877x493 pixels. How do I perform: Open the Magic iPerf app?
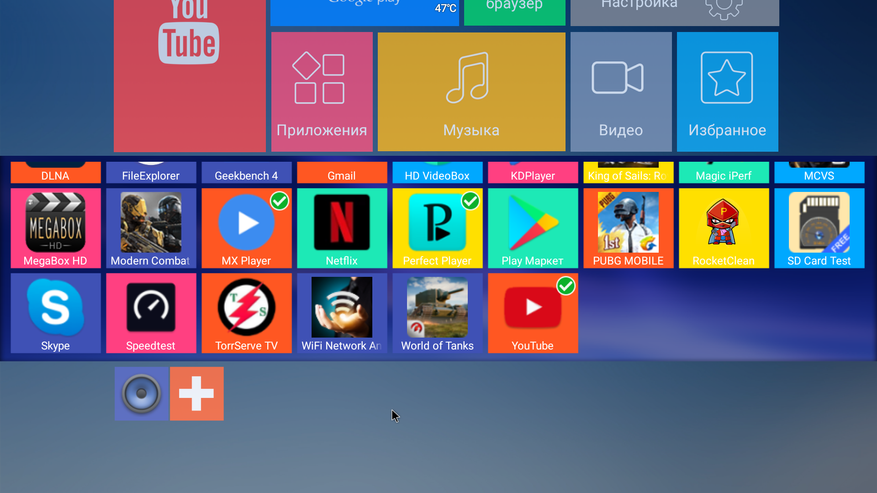(x=724, y=172)
